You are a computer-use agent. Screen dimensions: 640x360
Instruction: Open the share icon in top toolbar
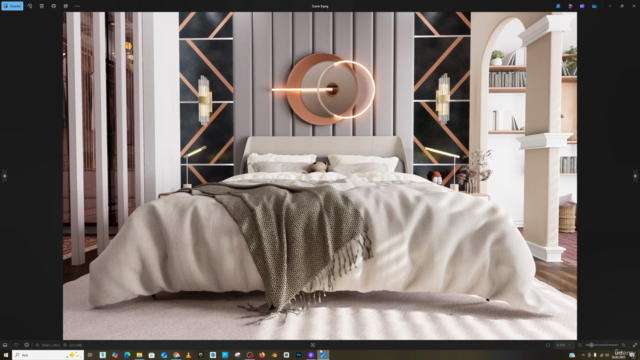click(x=65, y=6)
